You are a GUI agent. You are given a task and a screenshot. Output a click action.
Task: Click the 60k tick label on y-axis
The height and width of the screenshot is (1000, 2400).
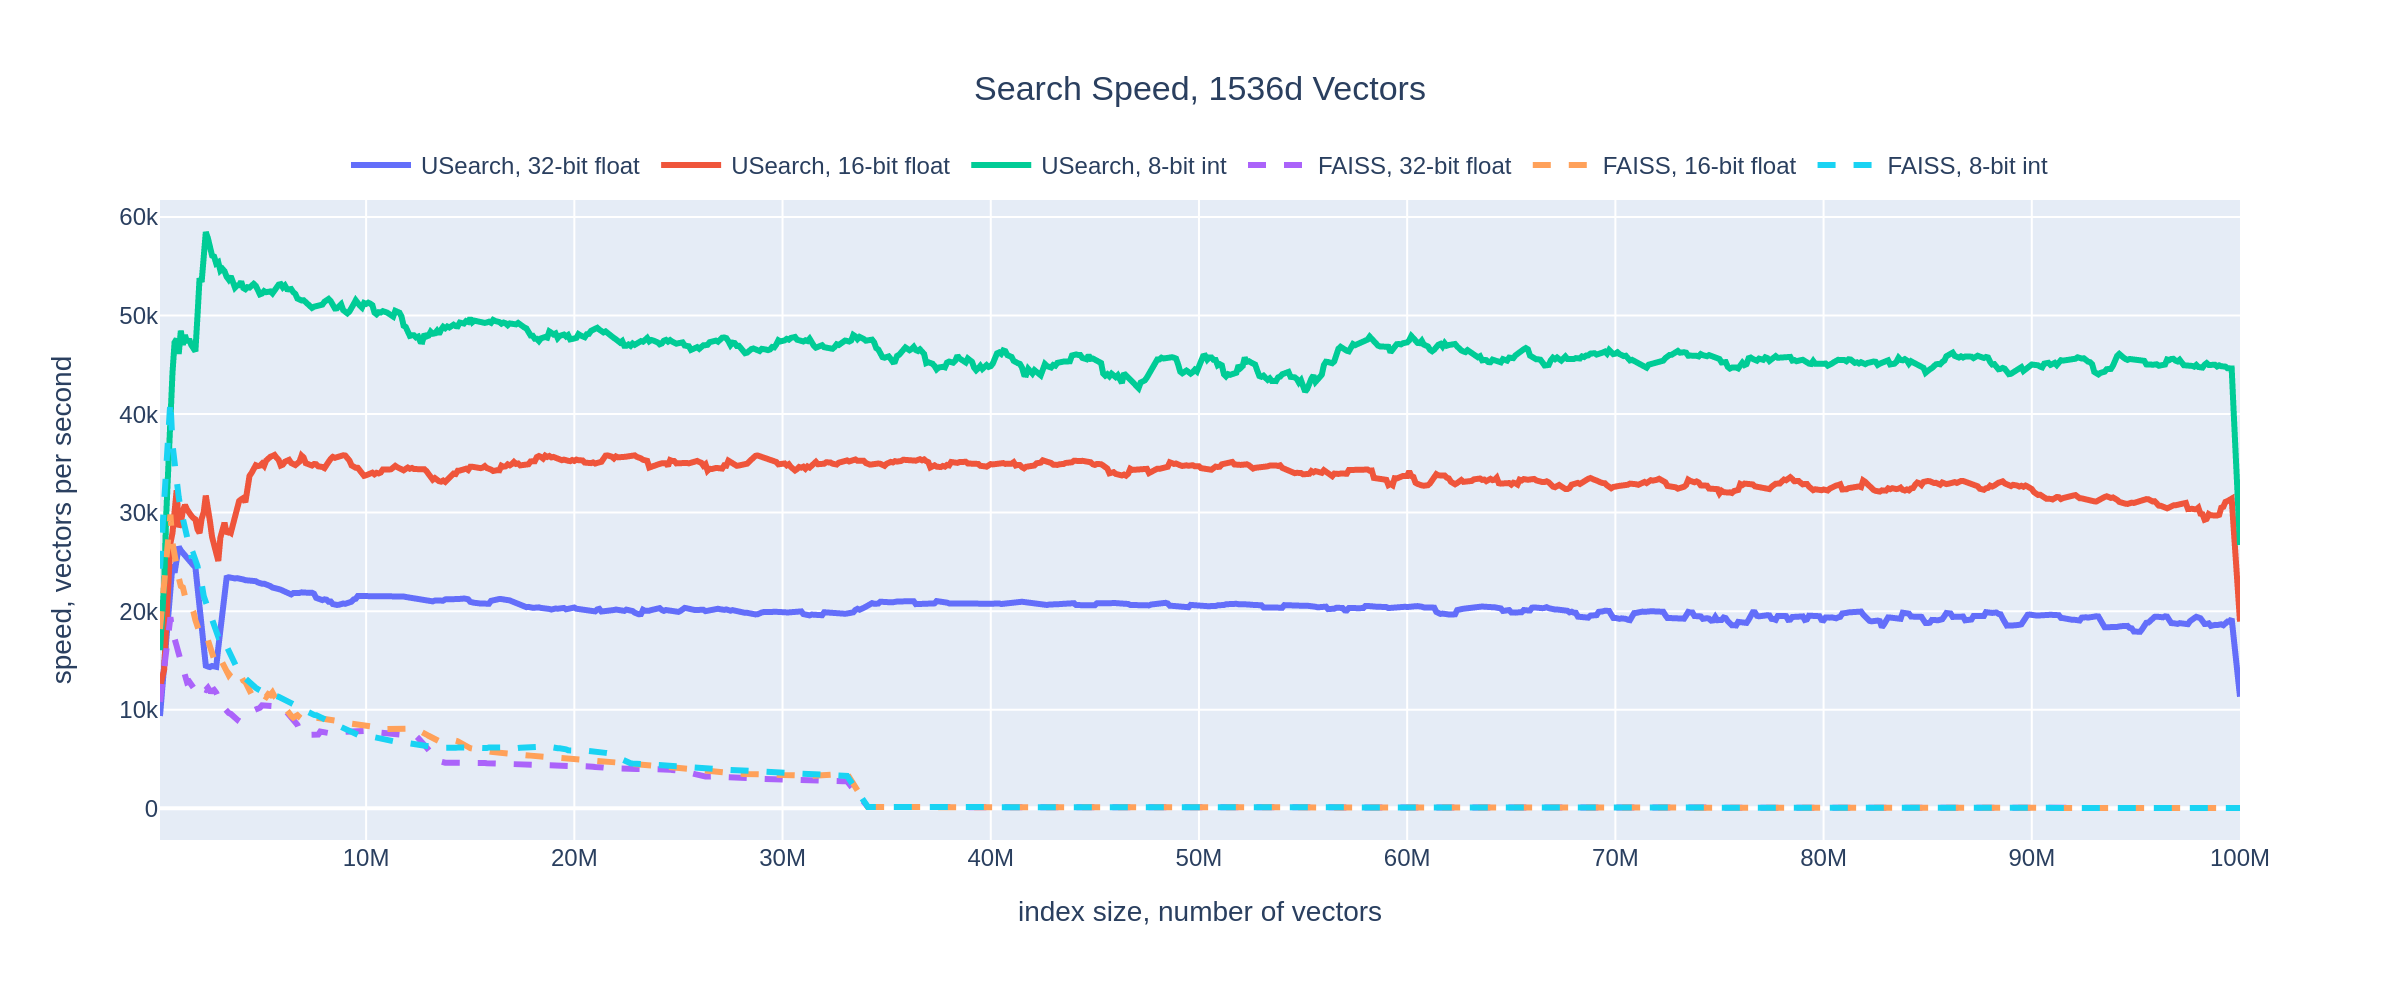coord(138,217)
